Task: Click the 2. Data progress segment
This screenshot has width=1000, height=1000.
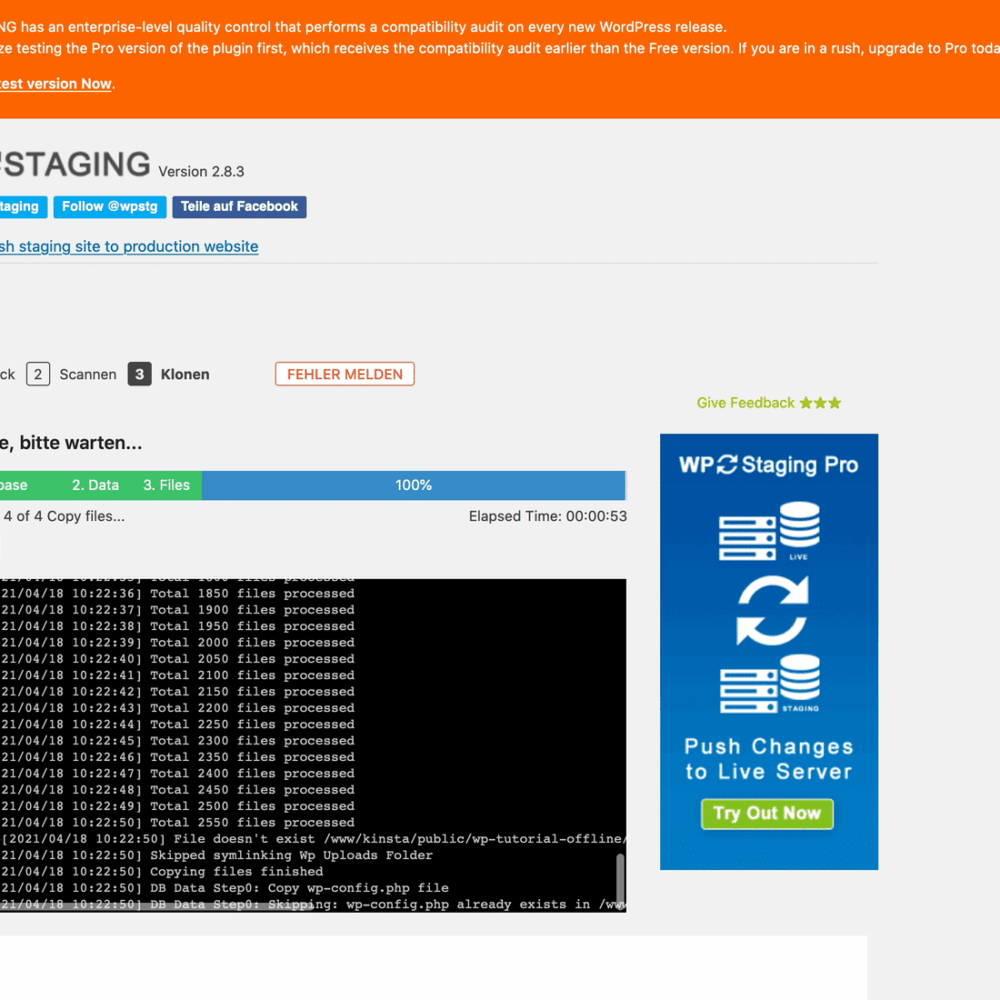Action: (x=95, y=485)
